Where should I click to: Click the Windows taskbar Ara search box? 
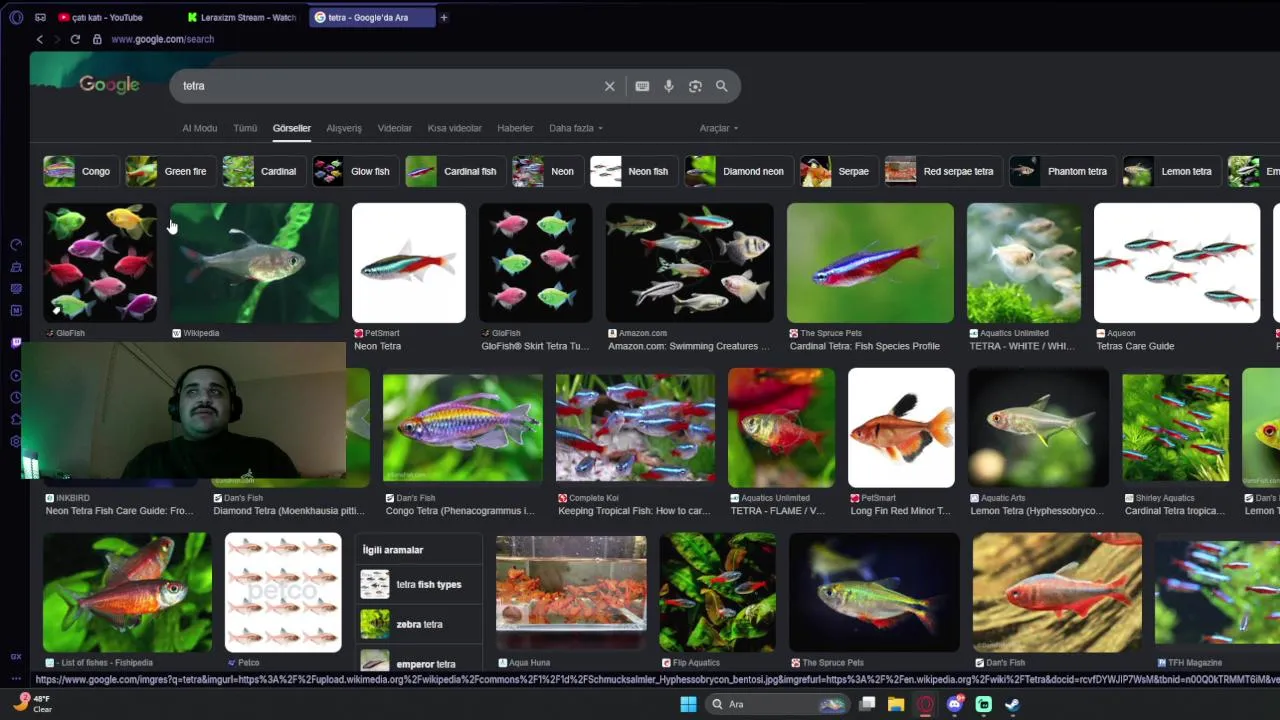(x=777, y=704)
